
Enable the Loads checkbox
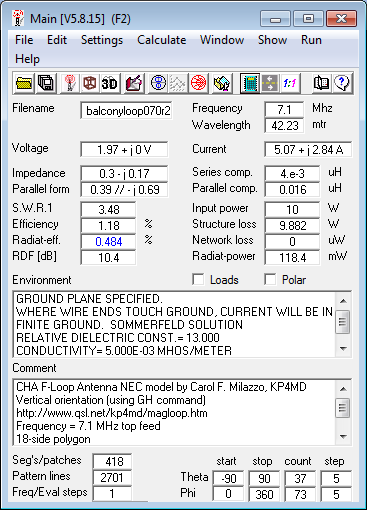(x=198, y=279)
